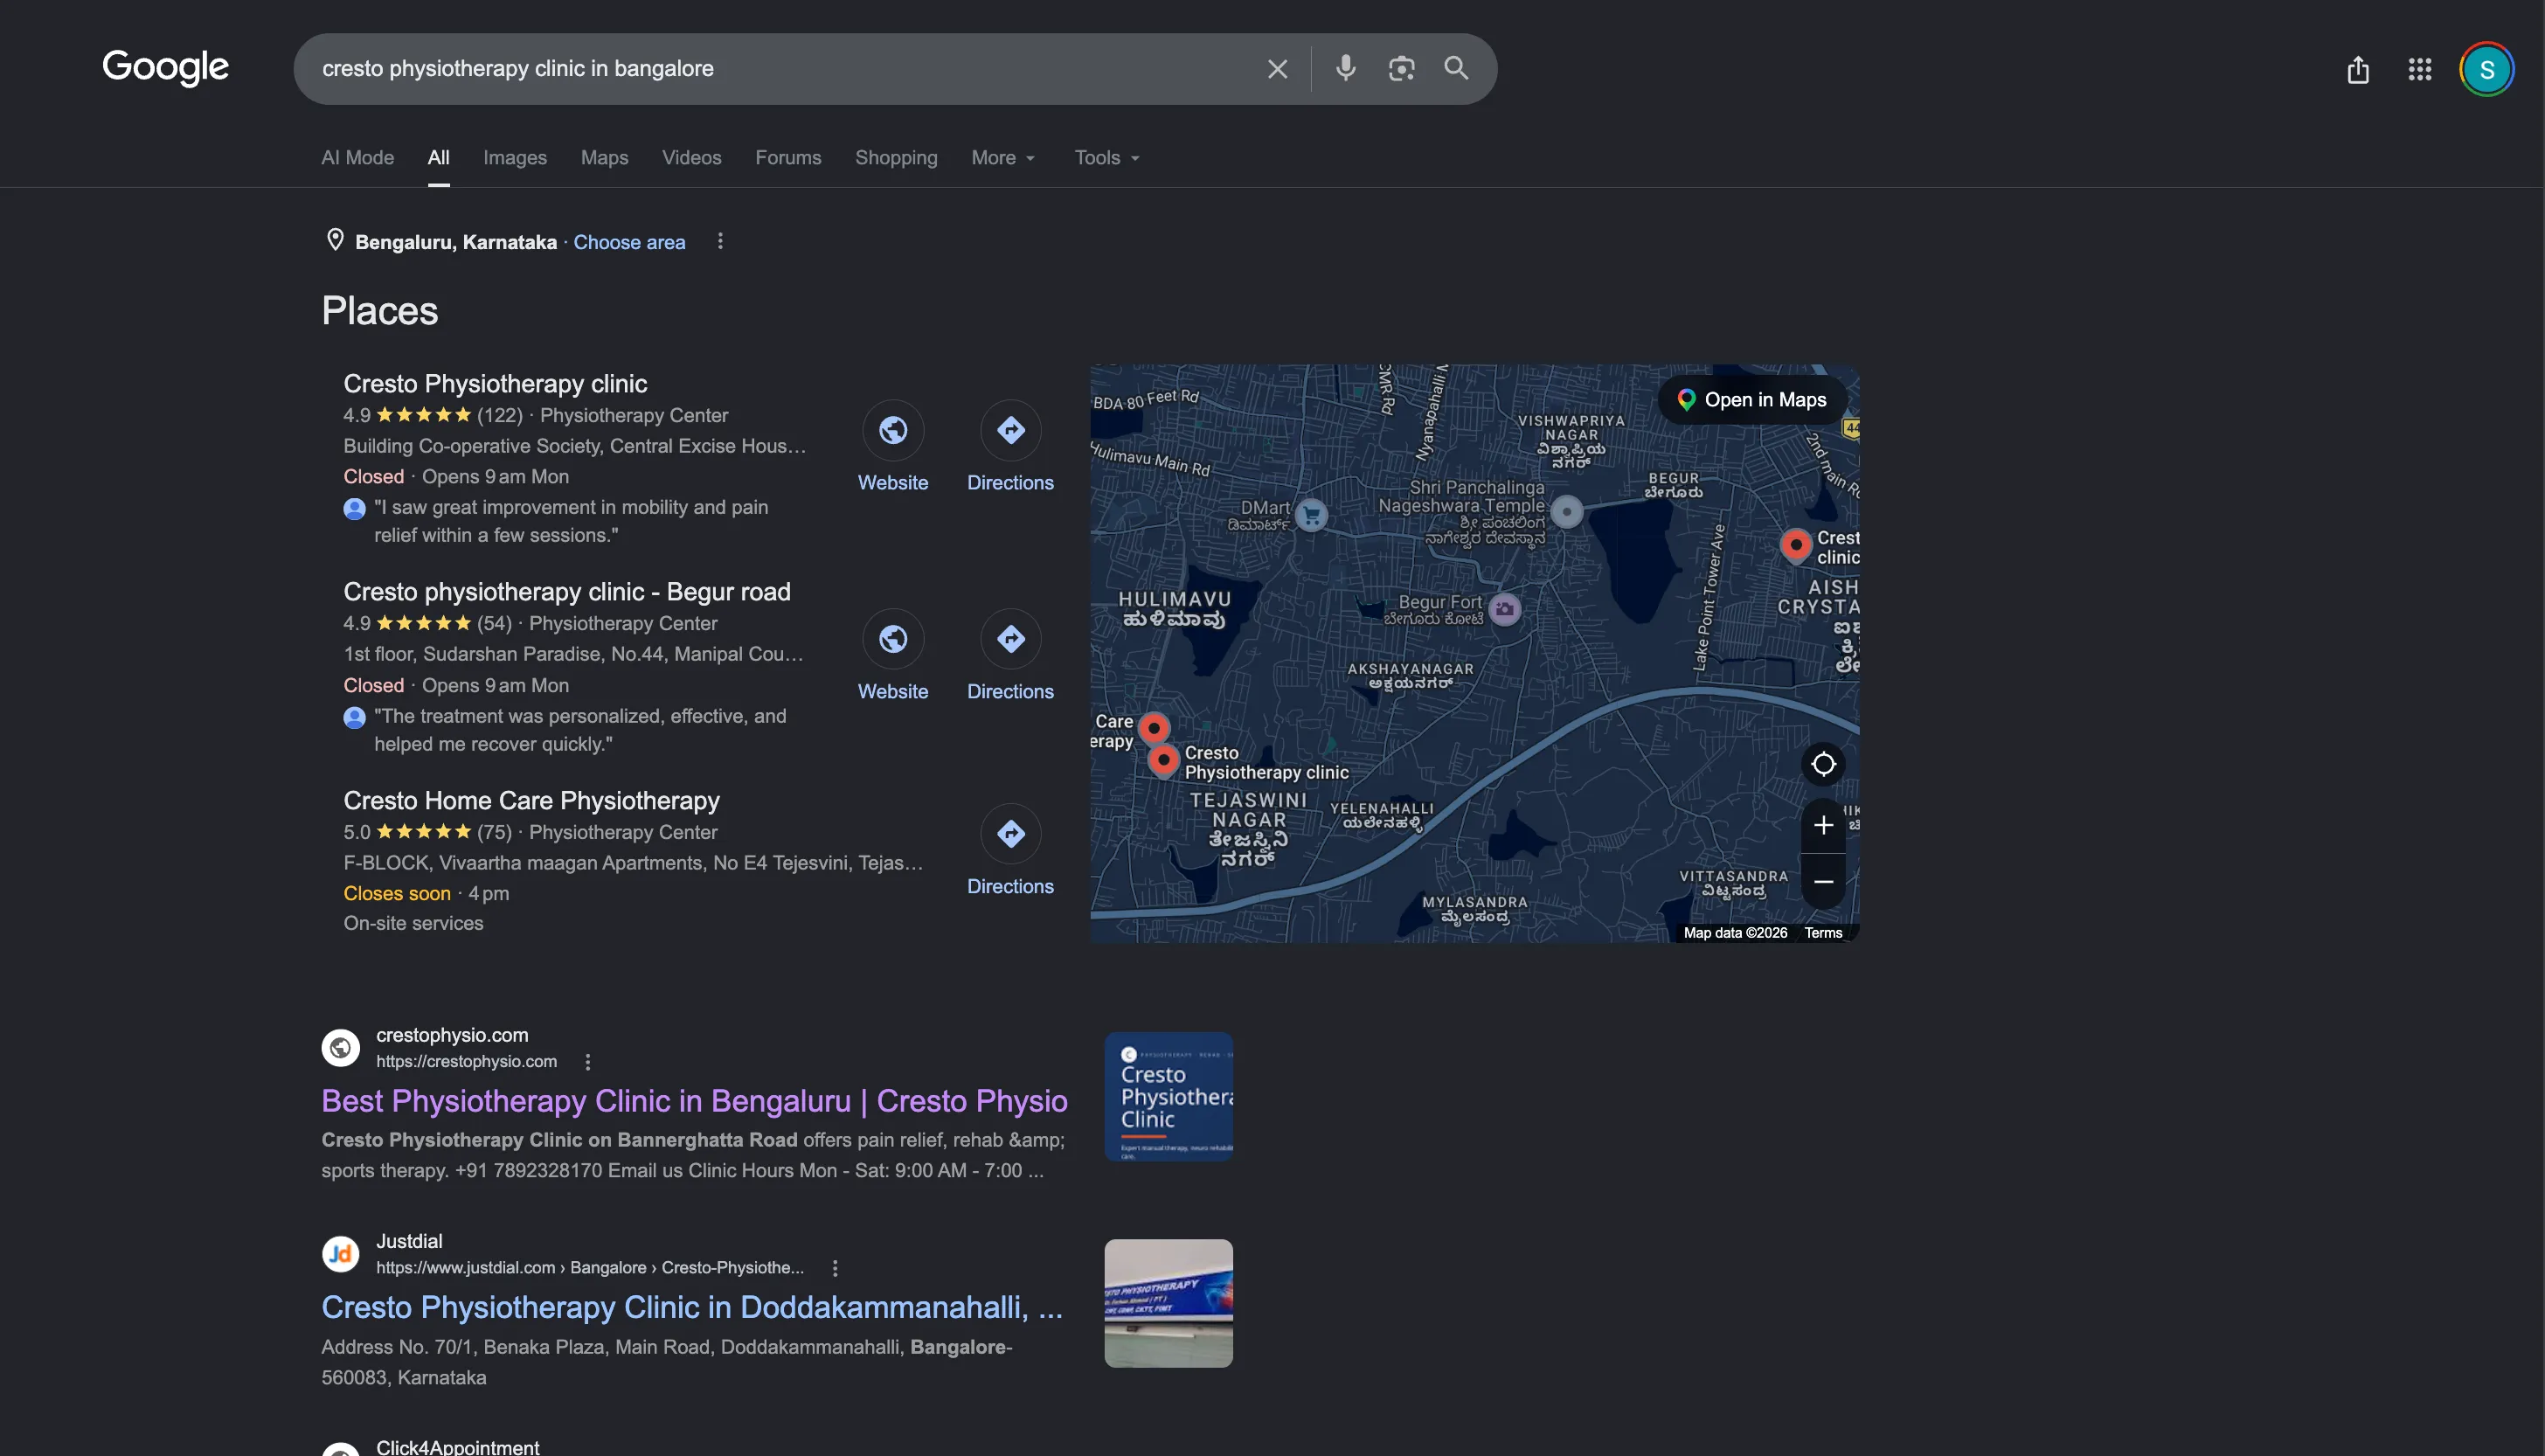This screenshot has height=1456, width=2545.
Task: Click the my-location target icon on map
Action: tap(1823, 764)
